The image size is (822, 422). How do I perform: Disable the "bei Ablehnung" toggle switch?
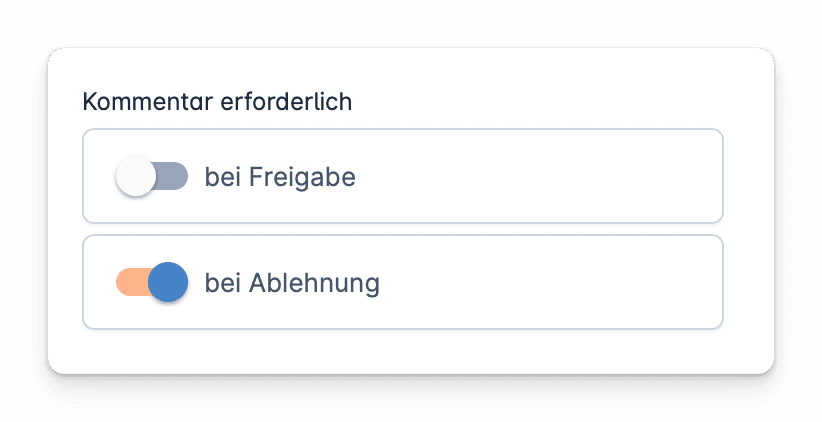coord(152,283)
